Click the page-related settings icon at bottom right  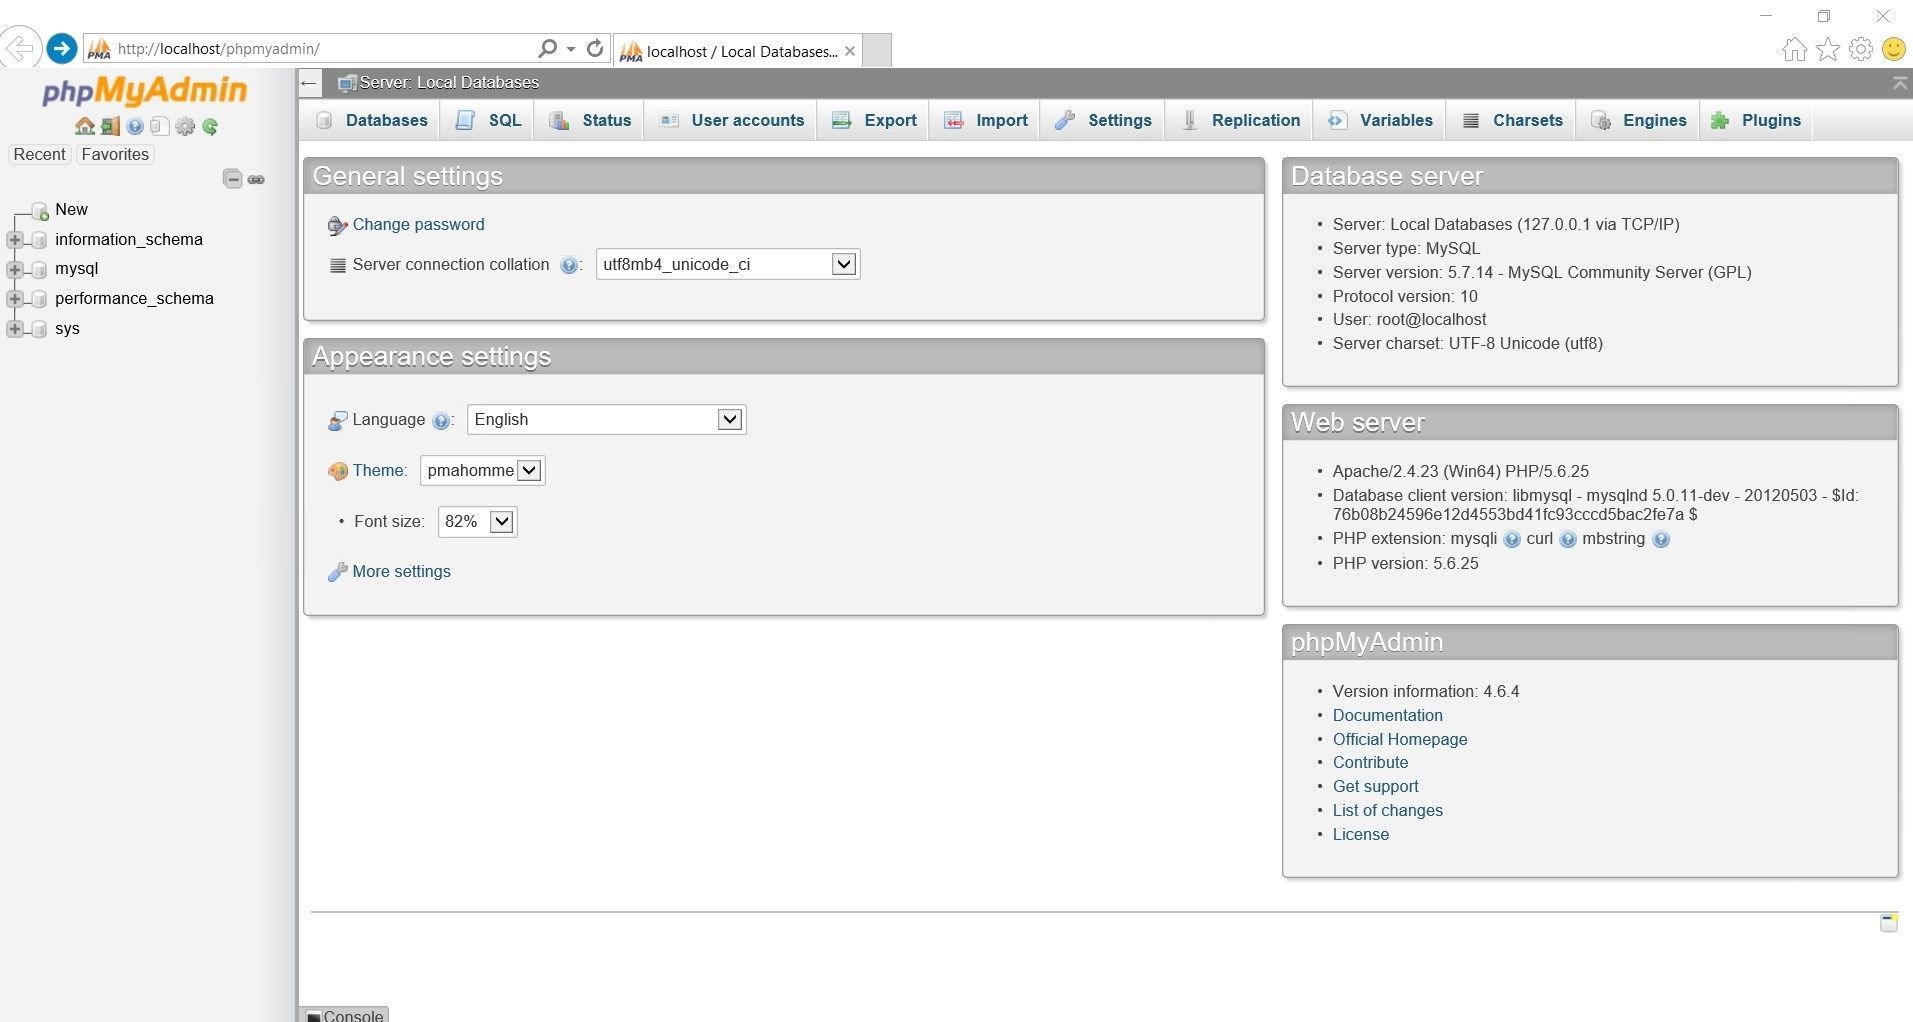click(1888, 922)
